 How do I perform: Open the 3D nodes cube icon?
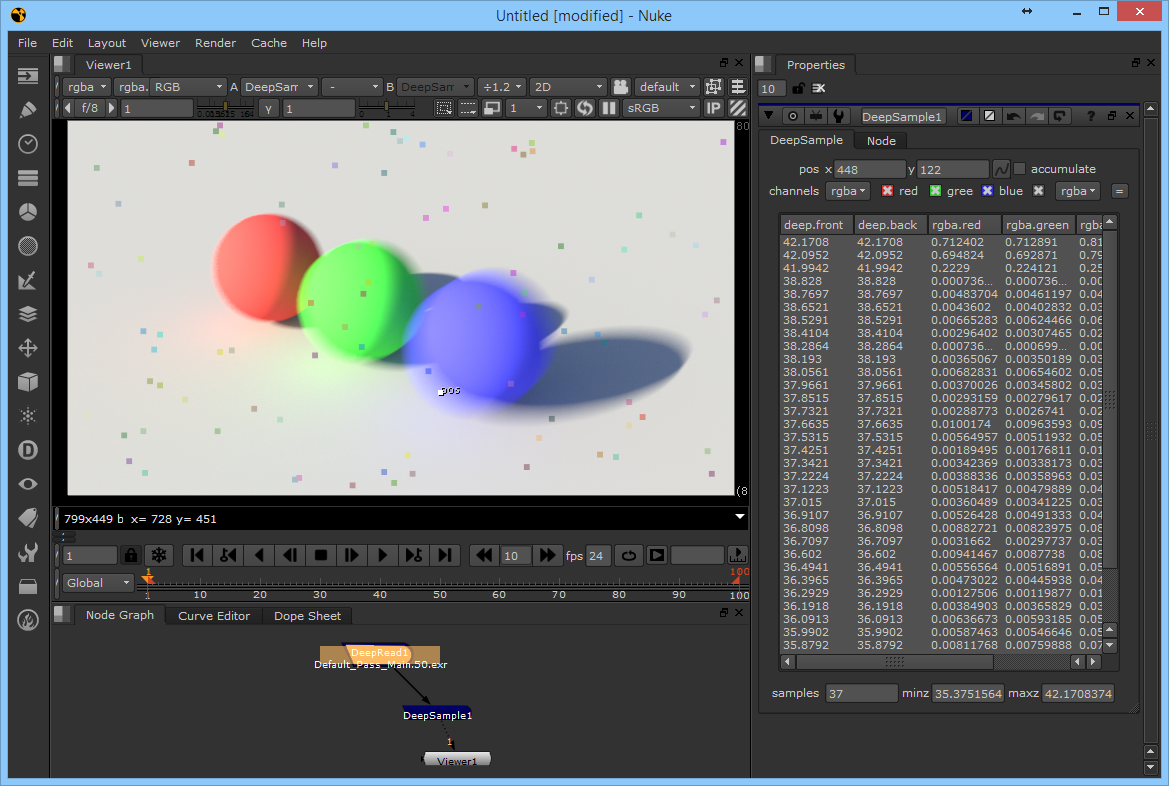(28, 382)
